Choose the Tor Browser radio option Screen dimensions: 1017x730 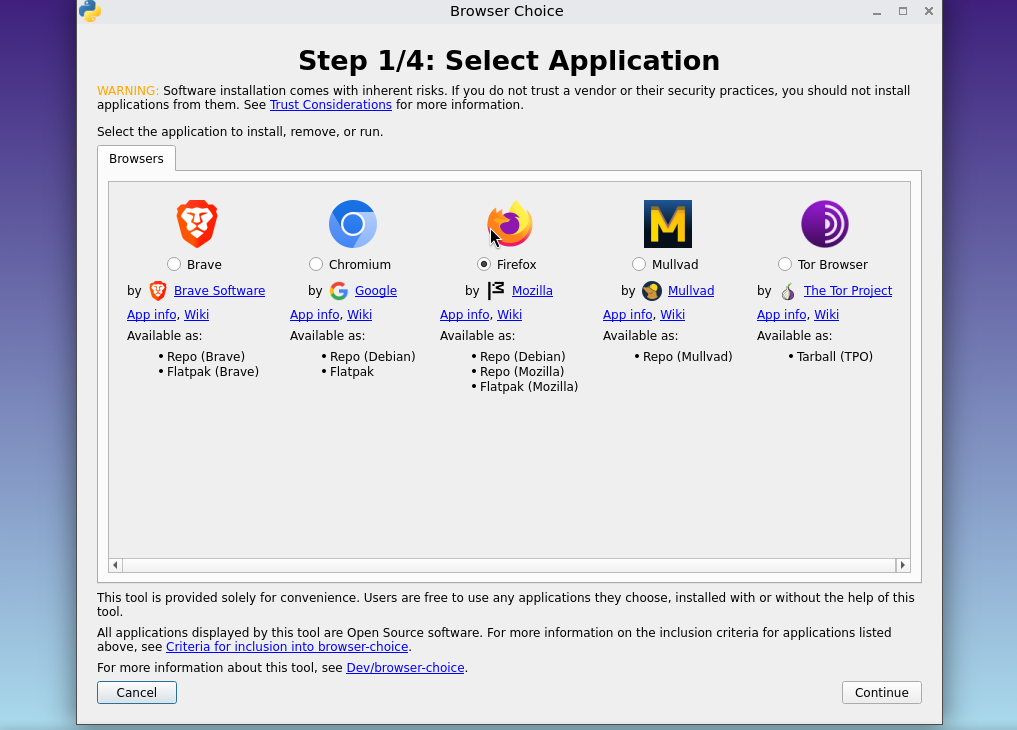point(785,264)
